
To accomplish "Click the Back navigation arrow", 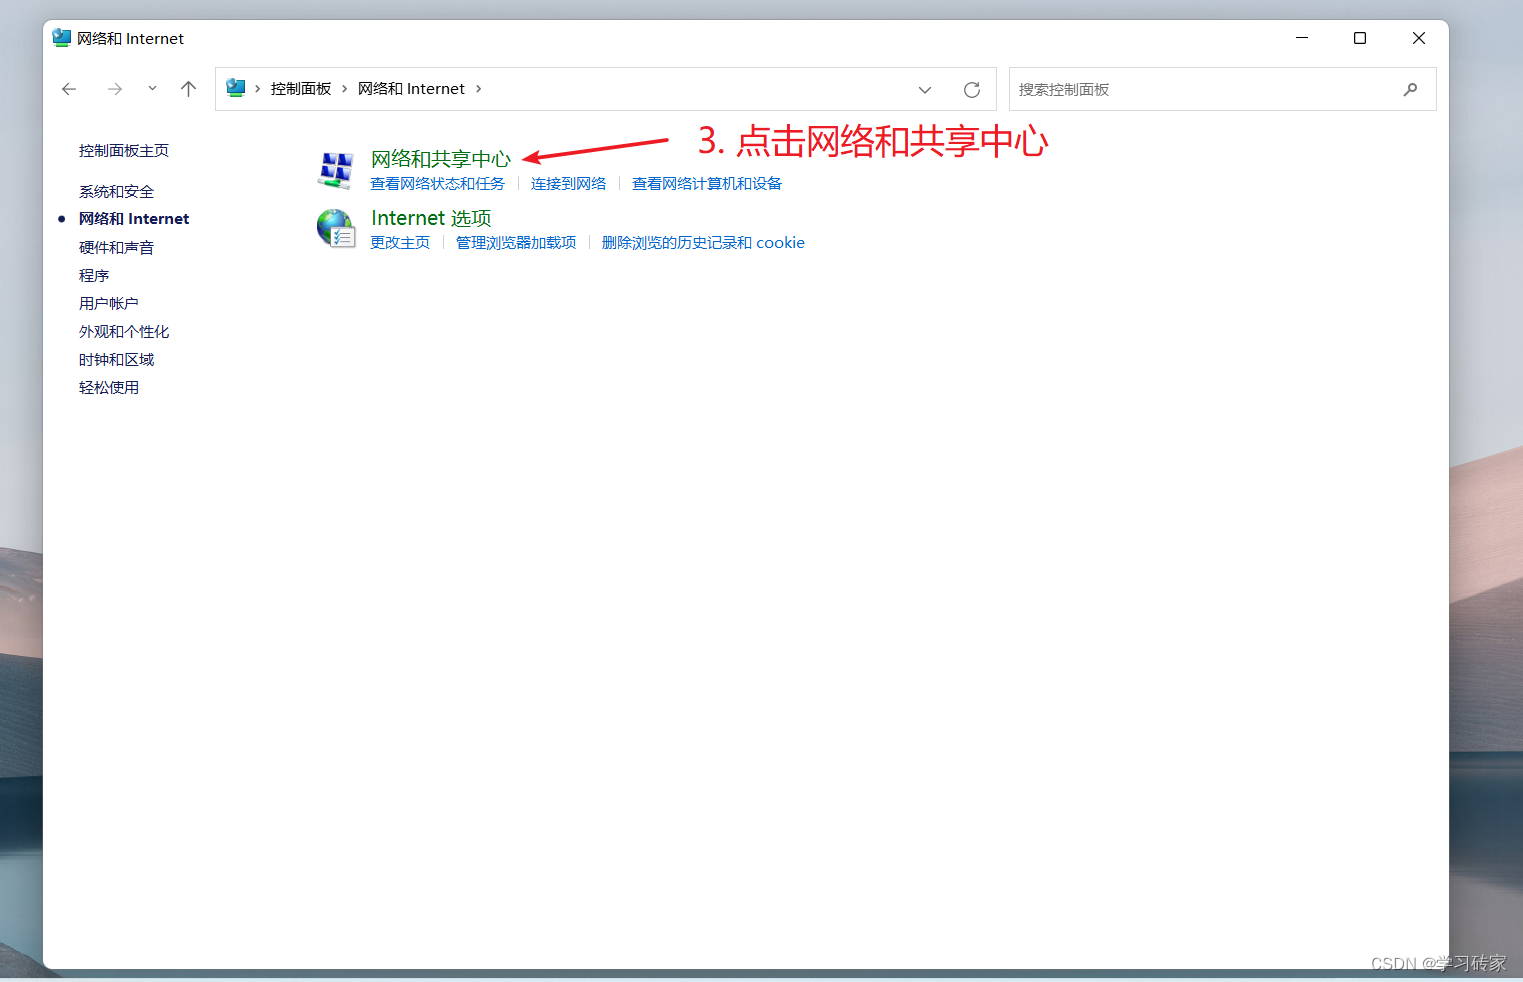I will (69, 89).
